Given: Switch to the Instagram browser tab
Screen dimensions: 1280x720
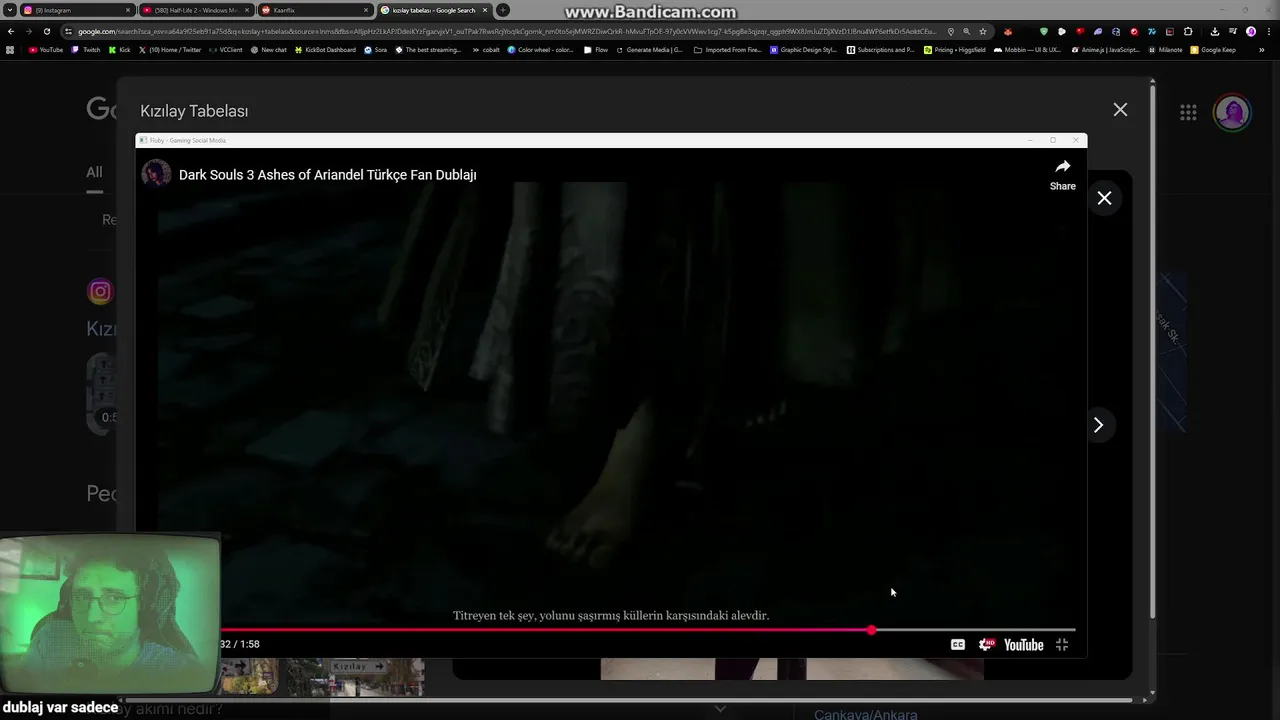Looking at the screenshot, I should (76, 10).
